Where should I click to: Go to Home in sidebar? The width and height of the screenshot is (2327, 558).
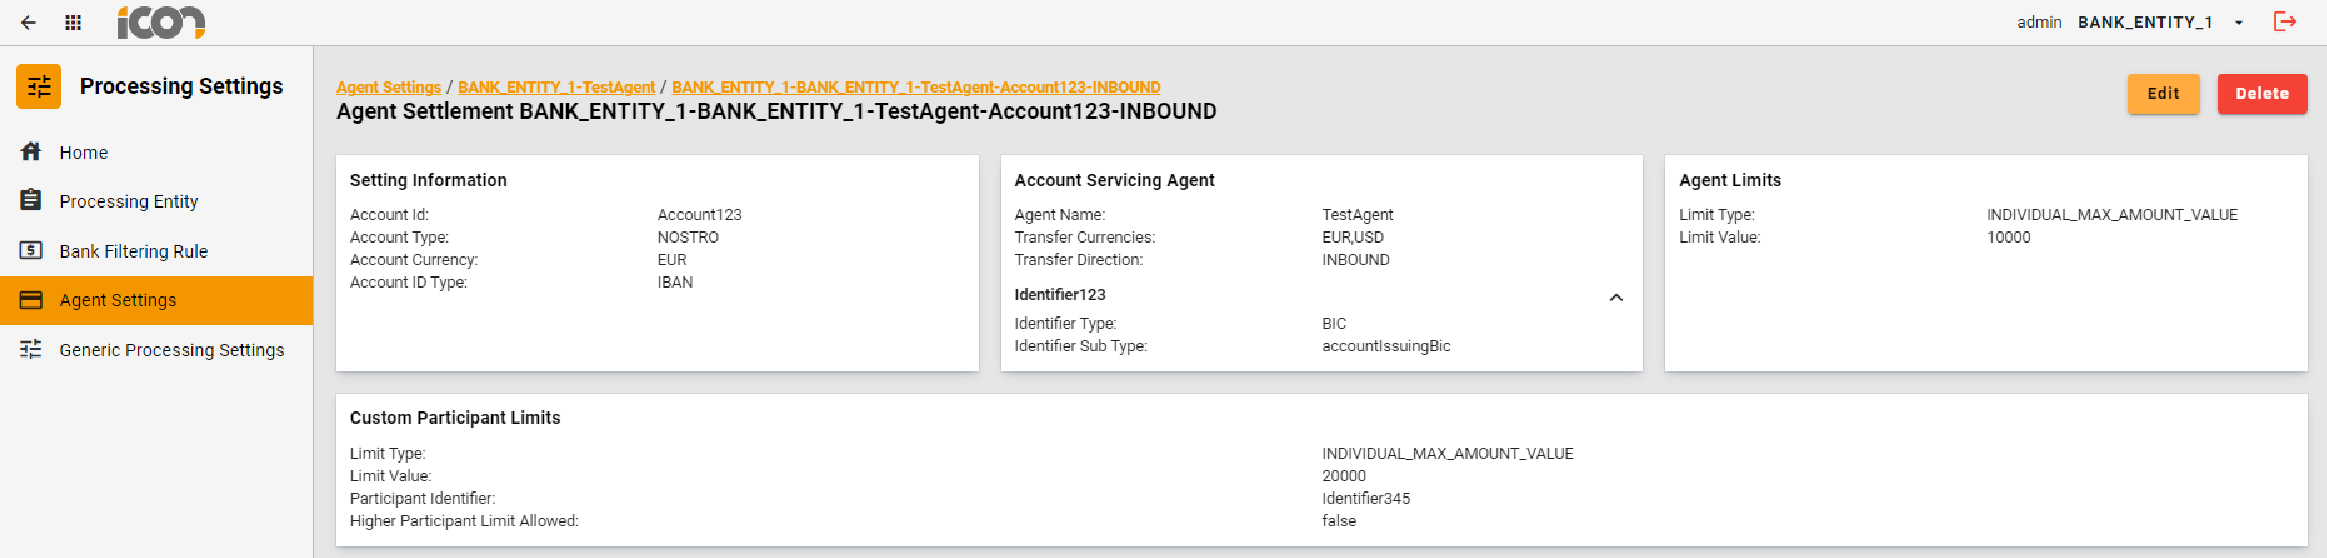84,153
